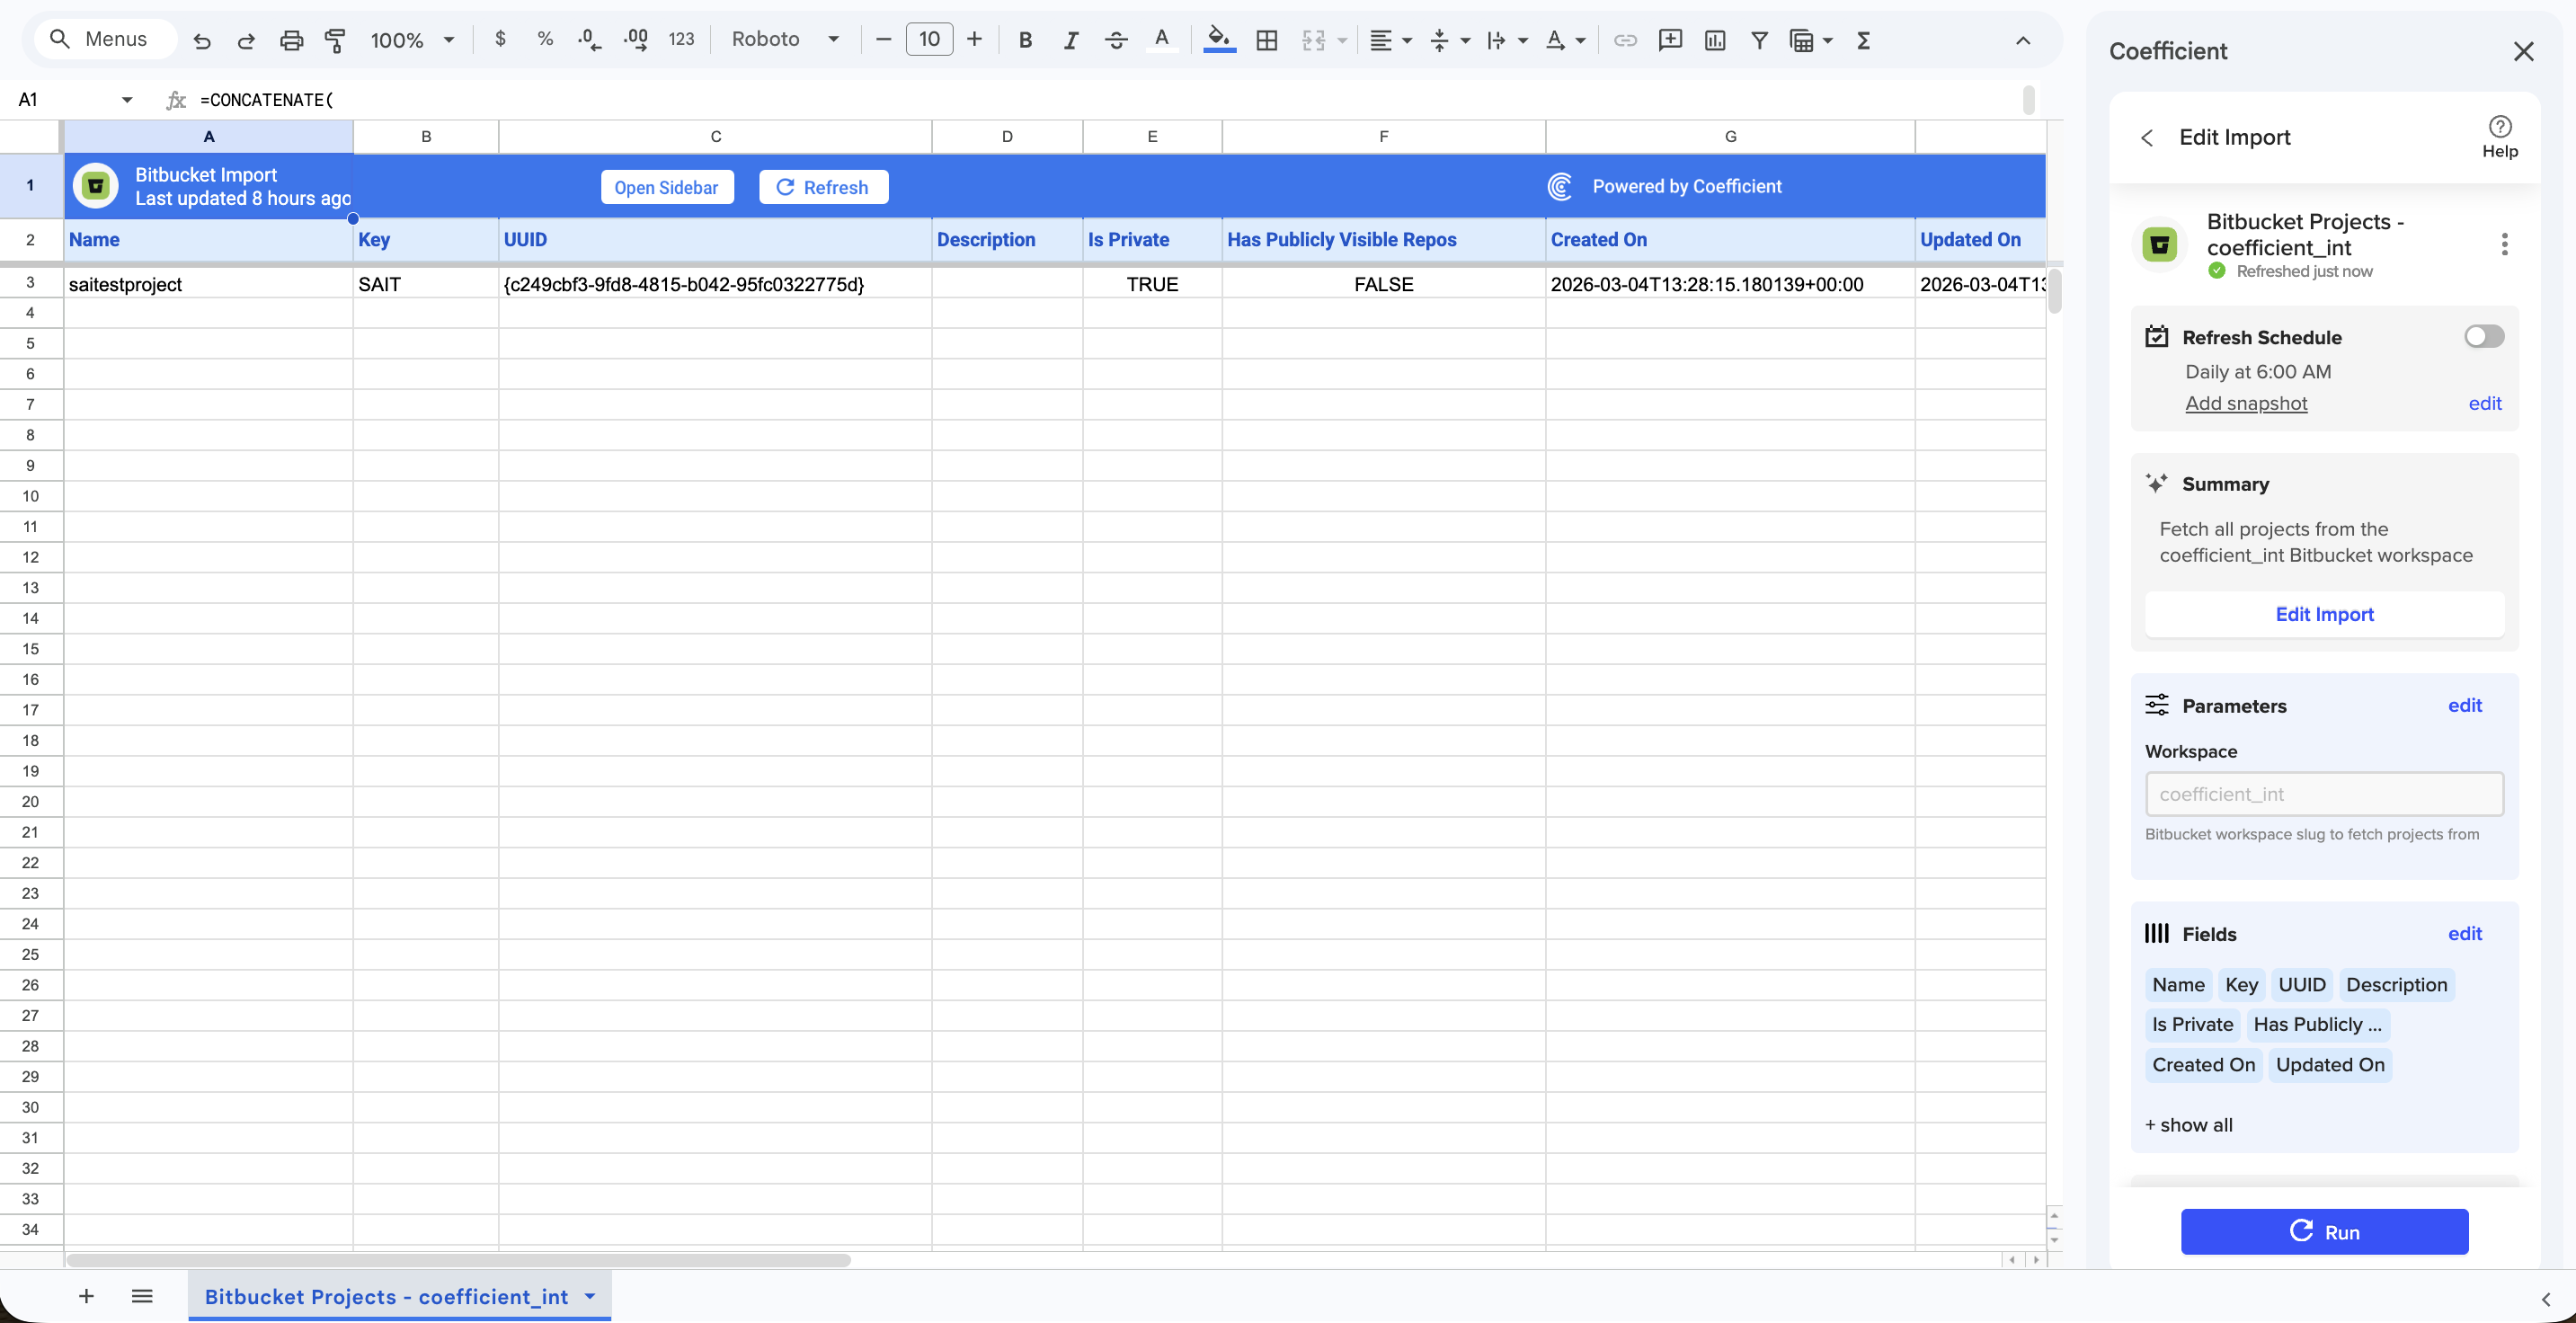Increase decimal places
Image resolution: width=2576 pixels, height=1323 pixels.
click(x=636, y=40)
